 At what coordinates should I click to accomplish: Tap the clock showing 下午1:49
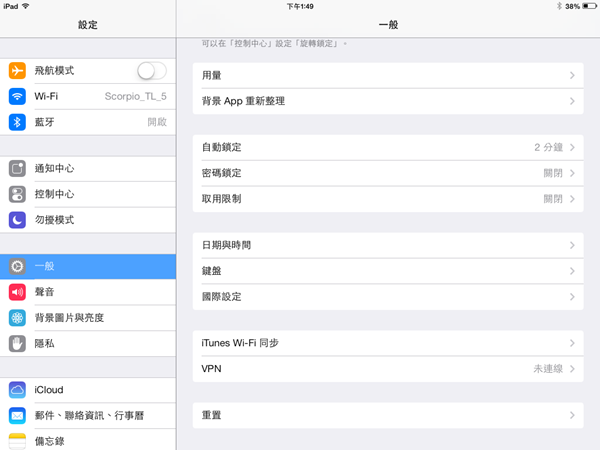[300, 6]
